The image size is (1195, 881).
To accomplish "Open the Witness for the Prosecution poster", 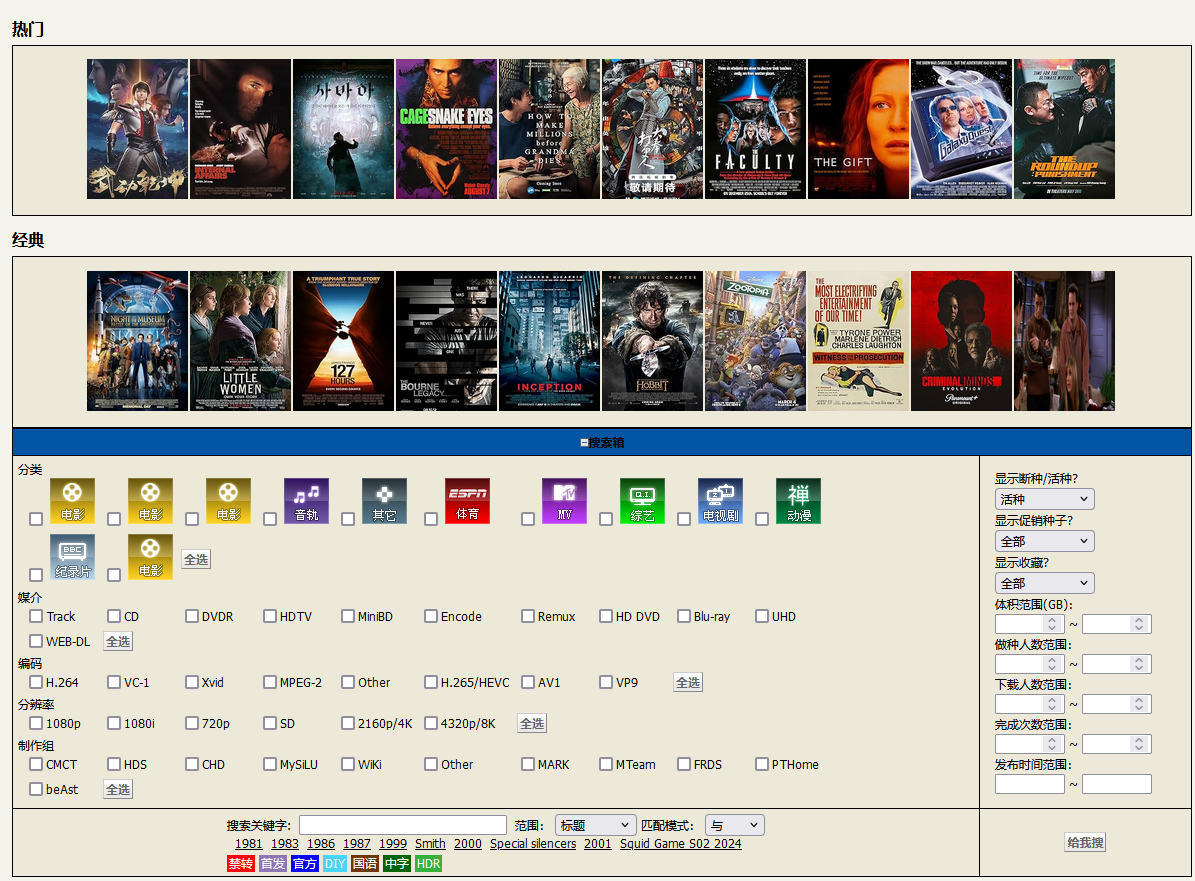I will coord(858,341).
